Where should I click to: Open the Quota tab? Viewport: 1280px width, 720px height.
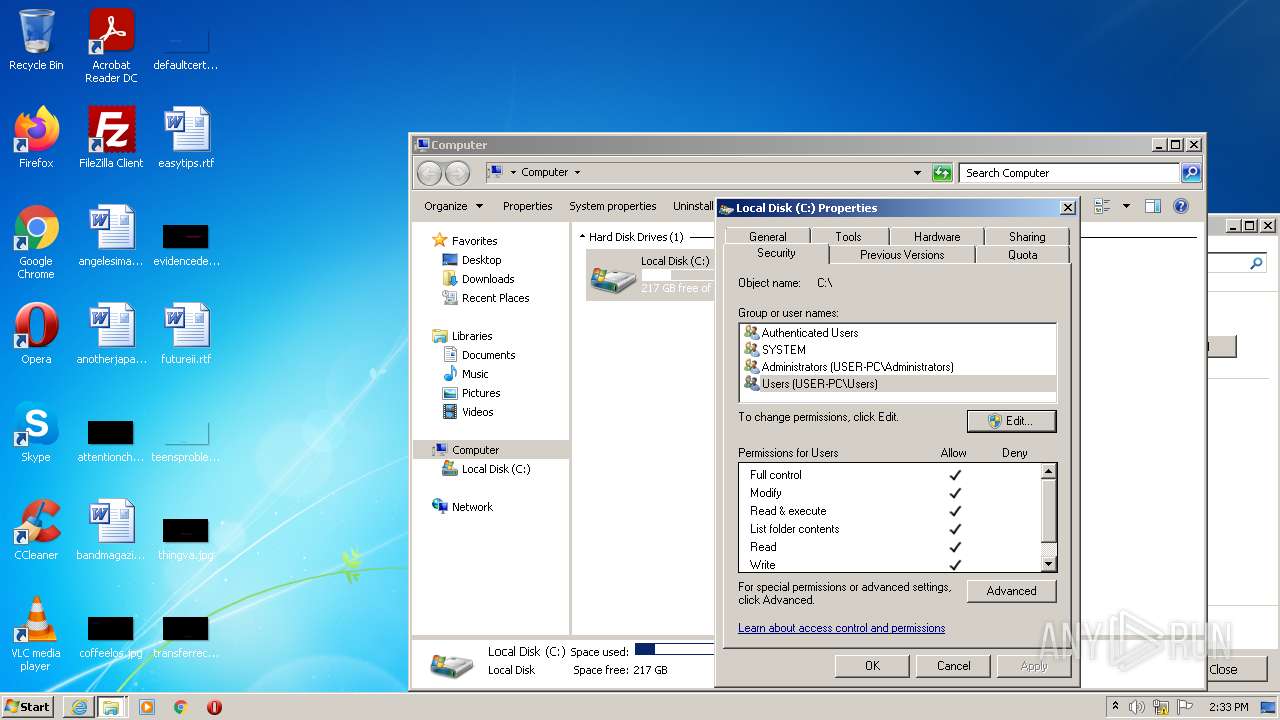(x=1022, y=255)
